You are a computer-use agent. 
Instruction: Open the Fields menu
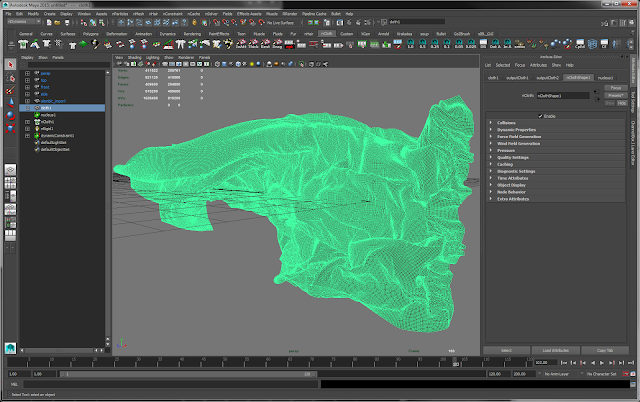pyautogui.click(x=227, y=14)
